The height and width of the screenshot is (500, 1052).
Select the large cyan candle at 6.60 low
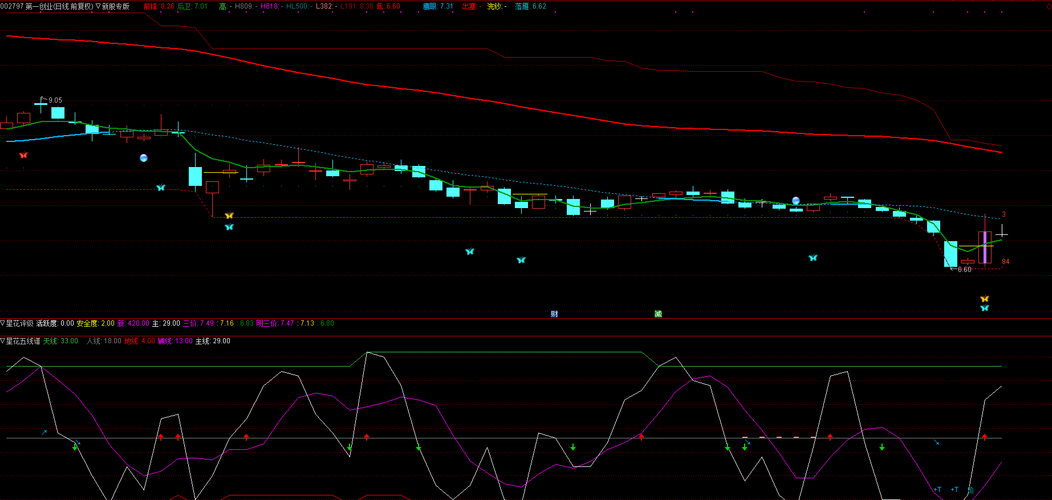[x=951, y=254]
